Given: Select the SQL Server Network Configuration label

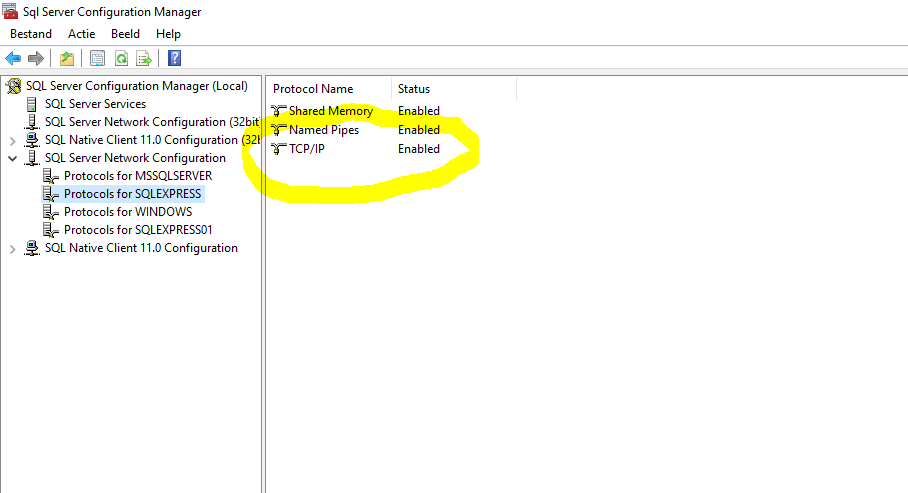Looking at the screenshot, I should (136, 158).
